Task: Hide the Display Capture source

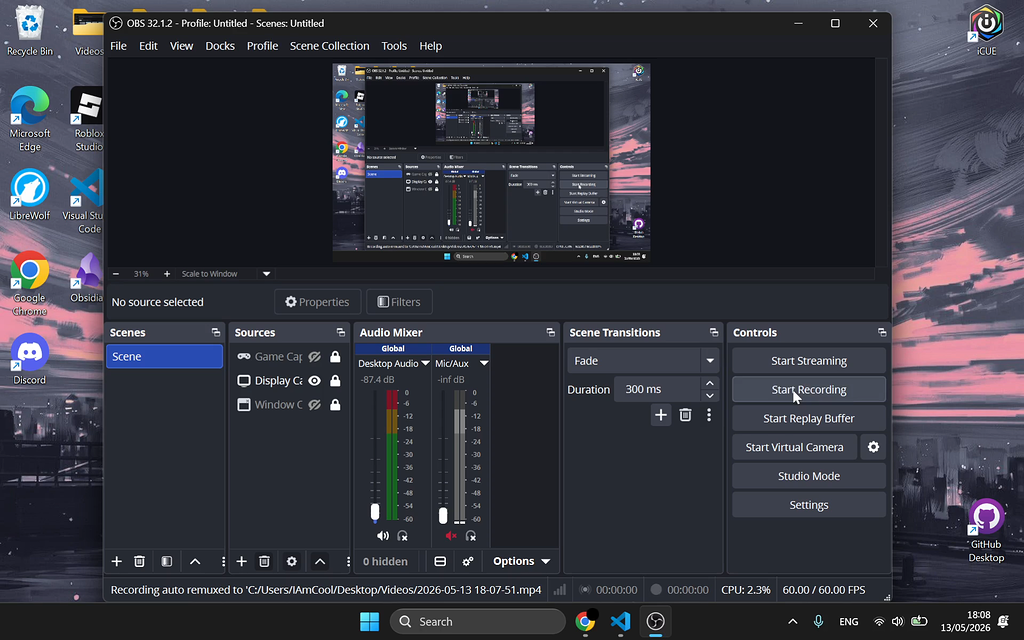Action: click(x=315, y=381)
